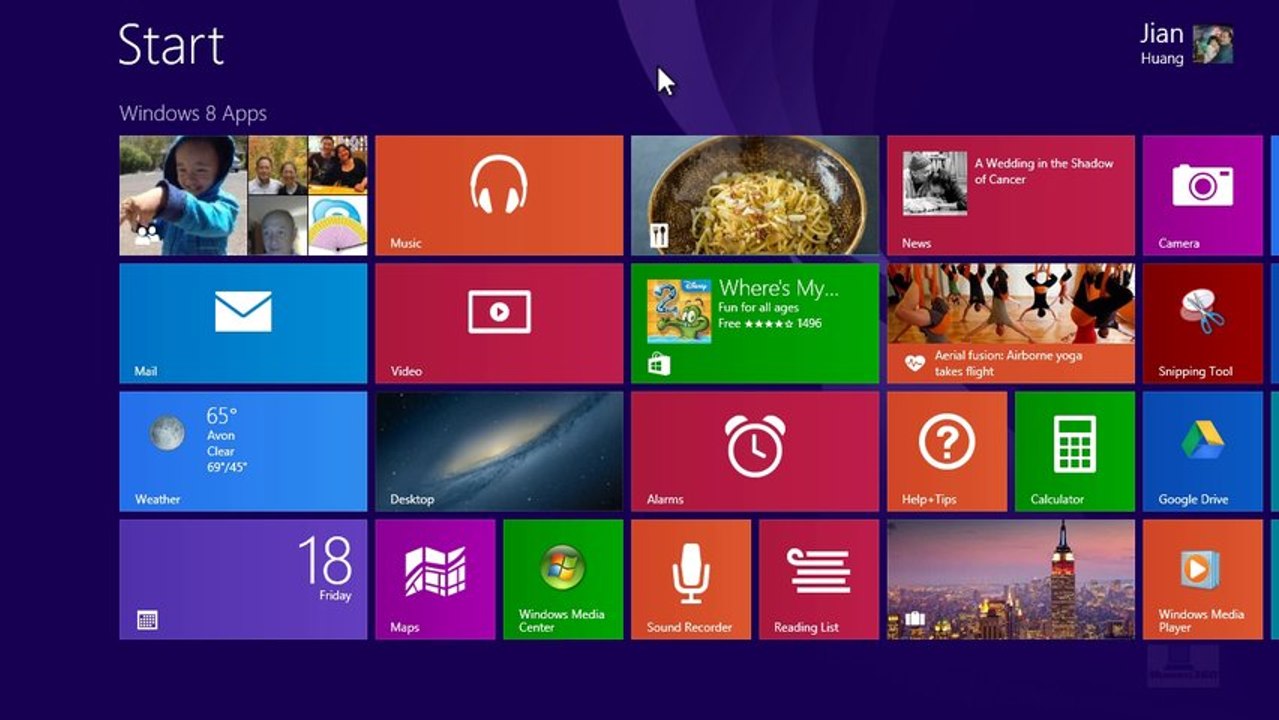Open the Desktop tile
Screen dimensions: 1279x720
pyautogui.click(x=499, y=451)
